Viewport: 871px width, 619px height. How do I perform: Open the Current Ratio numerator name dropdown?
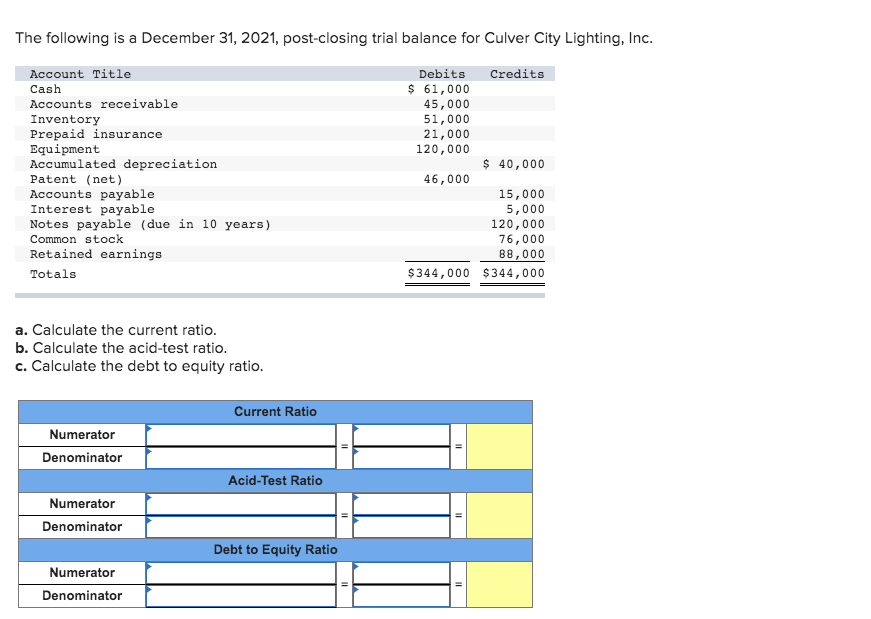241,435
